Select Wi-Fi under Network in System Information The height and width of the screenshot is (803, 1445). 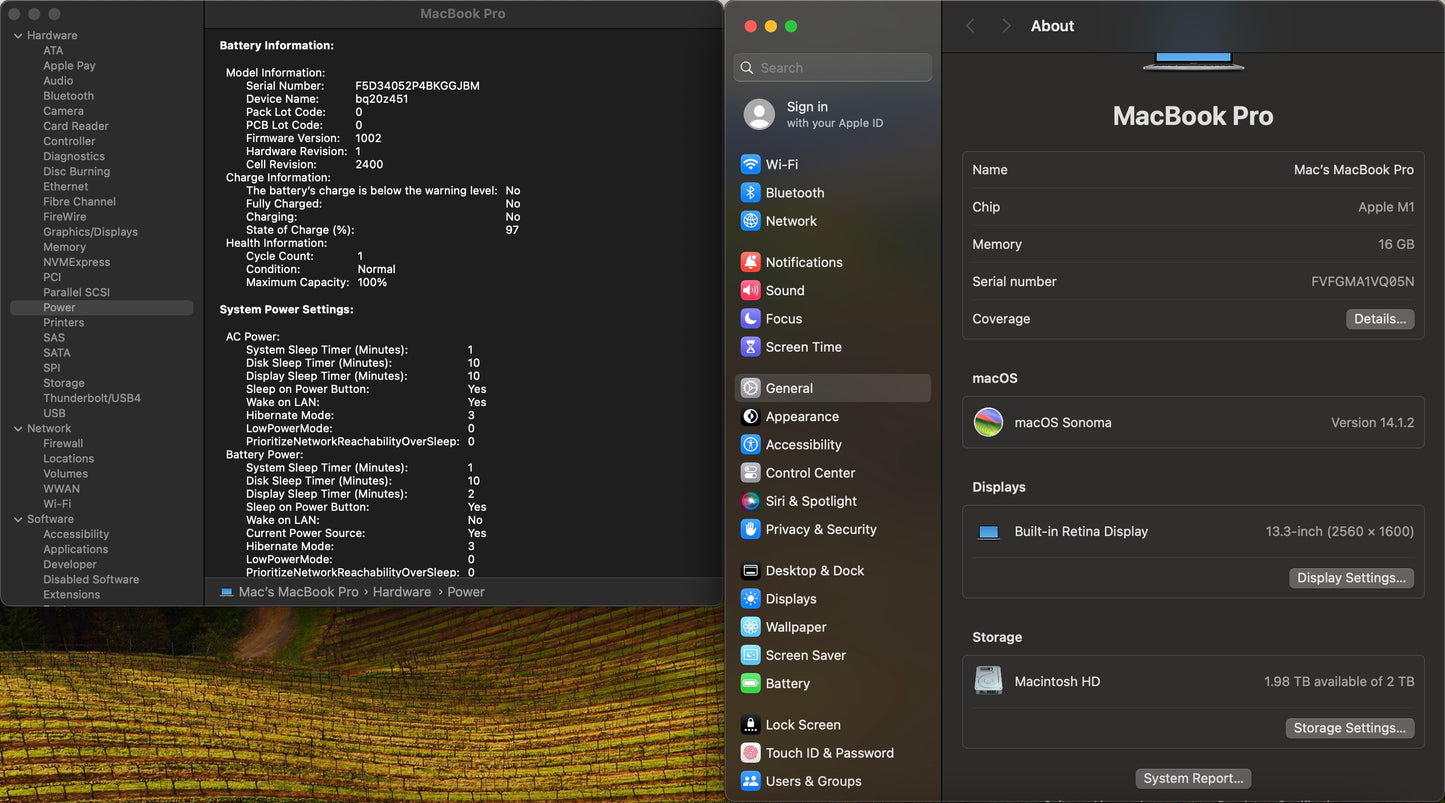coord(57,504)
